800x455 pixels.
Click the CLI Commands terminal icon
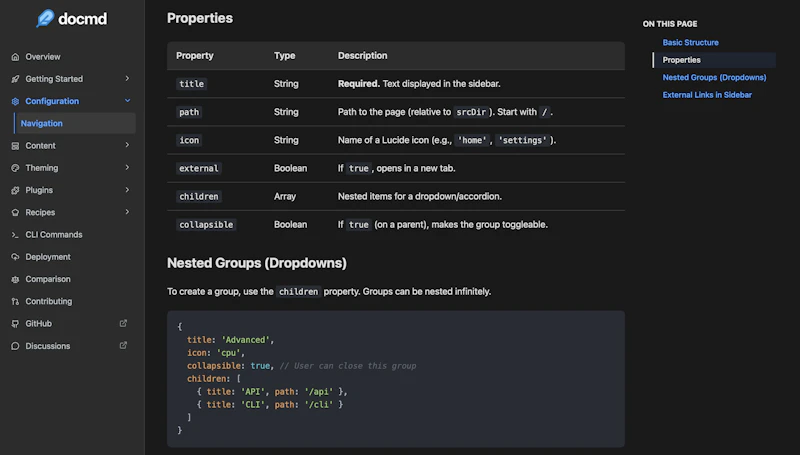pyautogui.click(x=15, y=235)
